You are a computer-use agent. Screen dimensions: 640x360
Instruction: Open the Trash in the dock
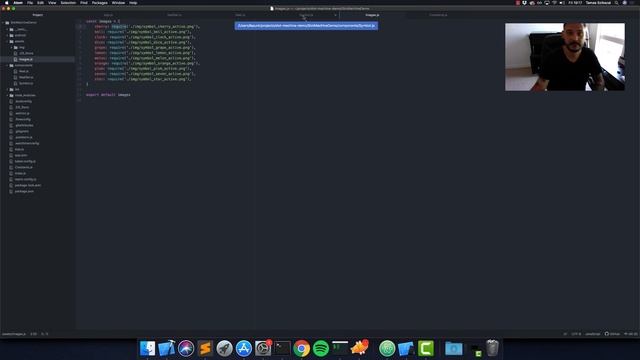click(x=492, y=348)
